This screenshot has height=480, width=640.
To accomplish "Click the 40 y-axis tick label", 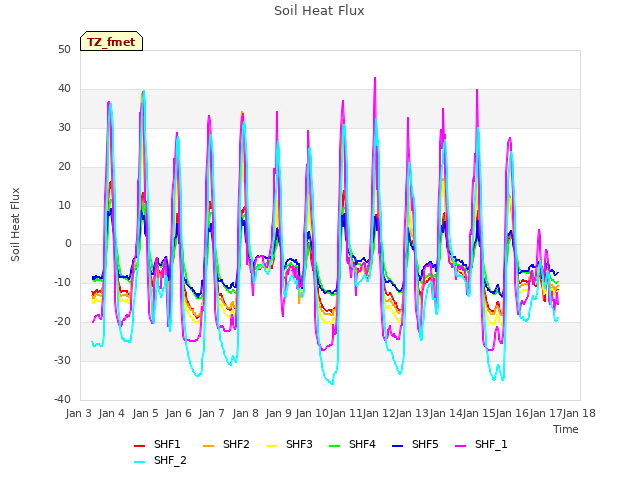I will point(64,89).
